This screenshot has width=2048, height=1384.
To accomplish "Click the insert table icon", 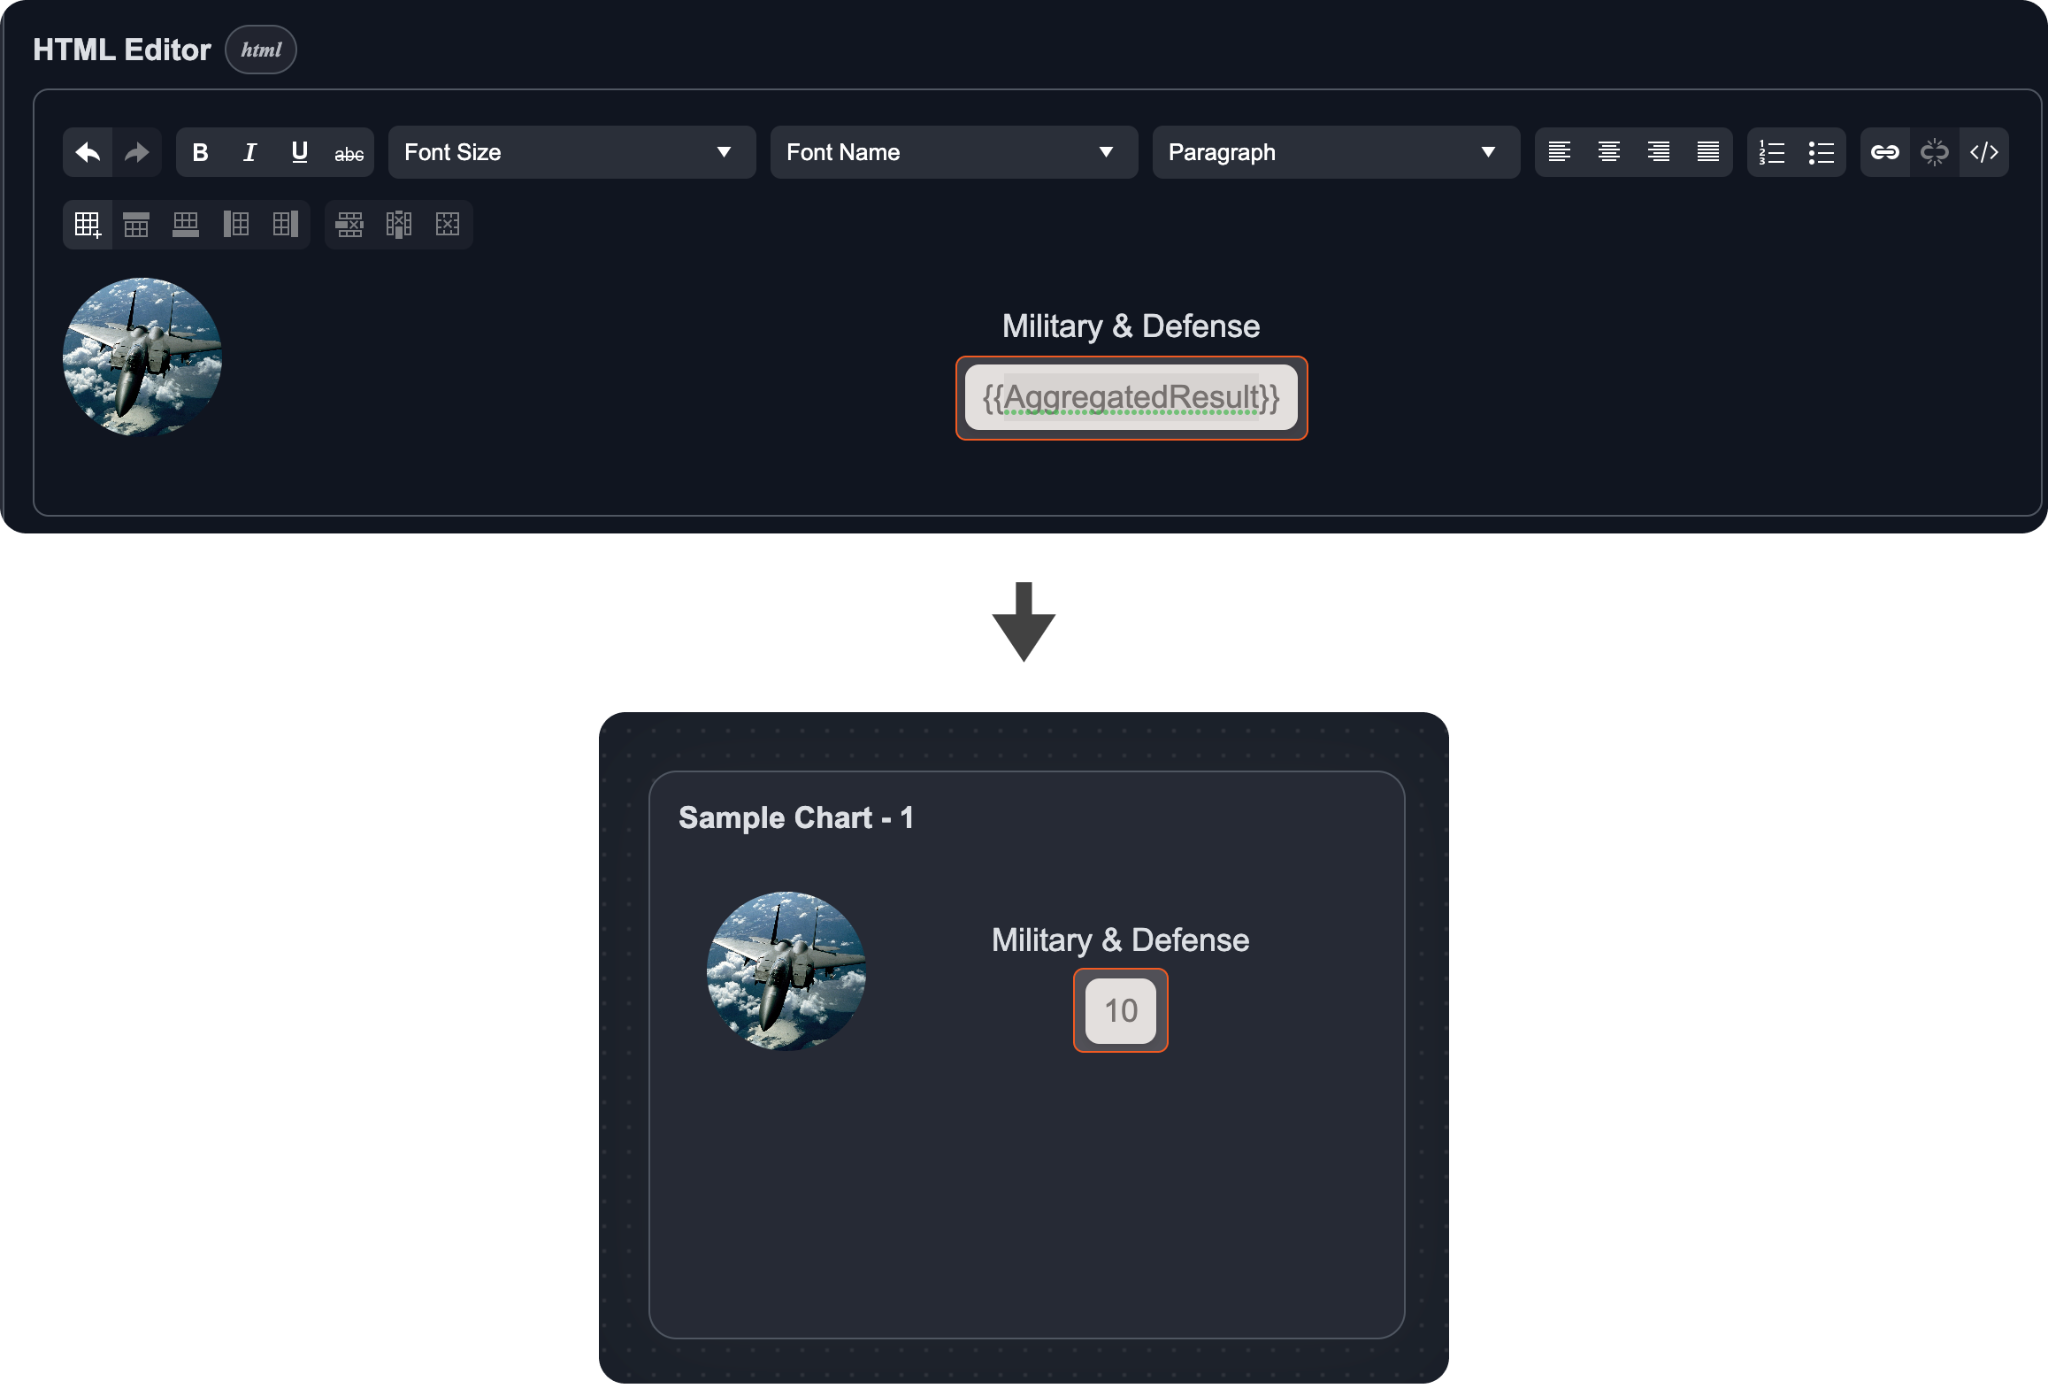I will [x=88, y=224].
